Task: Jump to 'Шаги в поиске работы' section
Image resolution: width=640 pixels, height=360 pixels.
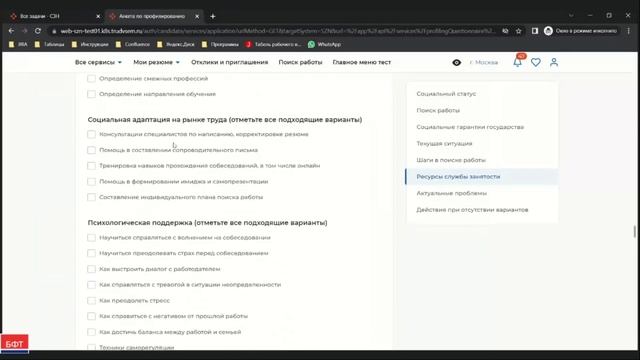Action: 451,160
